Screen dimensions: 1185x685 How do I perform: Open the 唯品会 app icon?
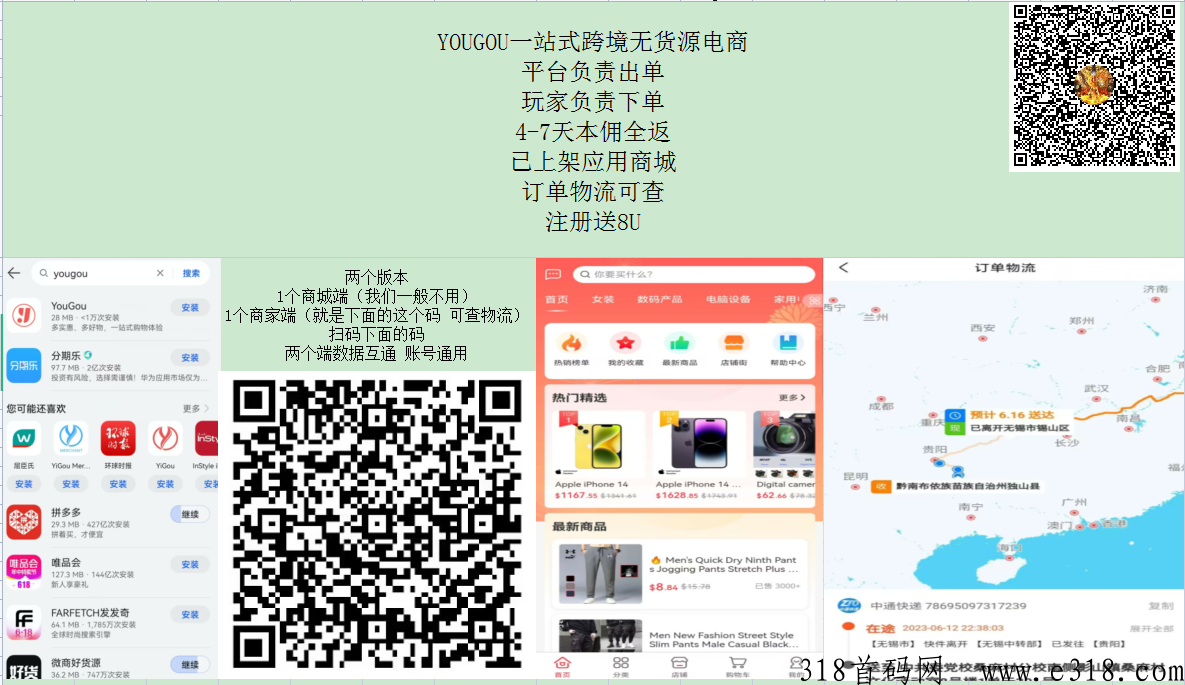pos(24,572)
